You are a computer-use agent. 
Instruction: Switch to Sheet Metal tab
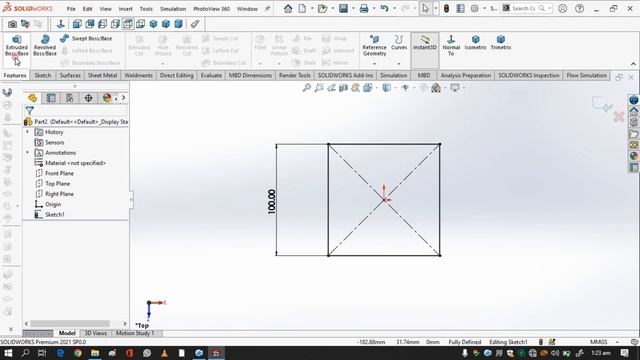102,76
